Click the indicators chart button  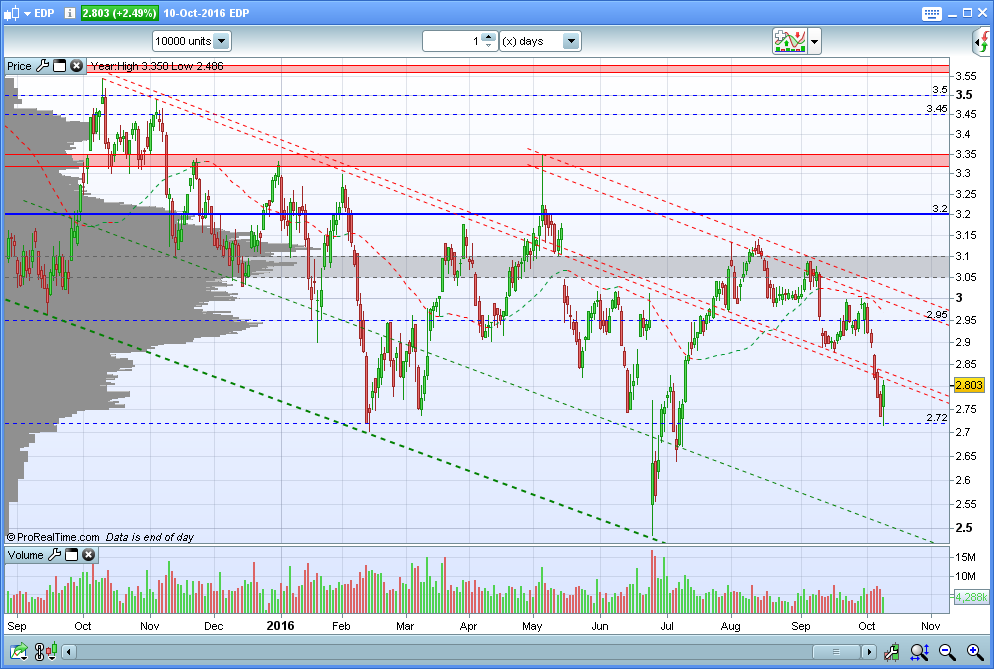pyautogui.click(x=790, y=41)
